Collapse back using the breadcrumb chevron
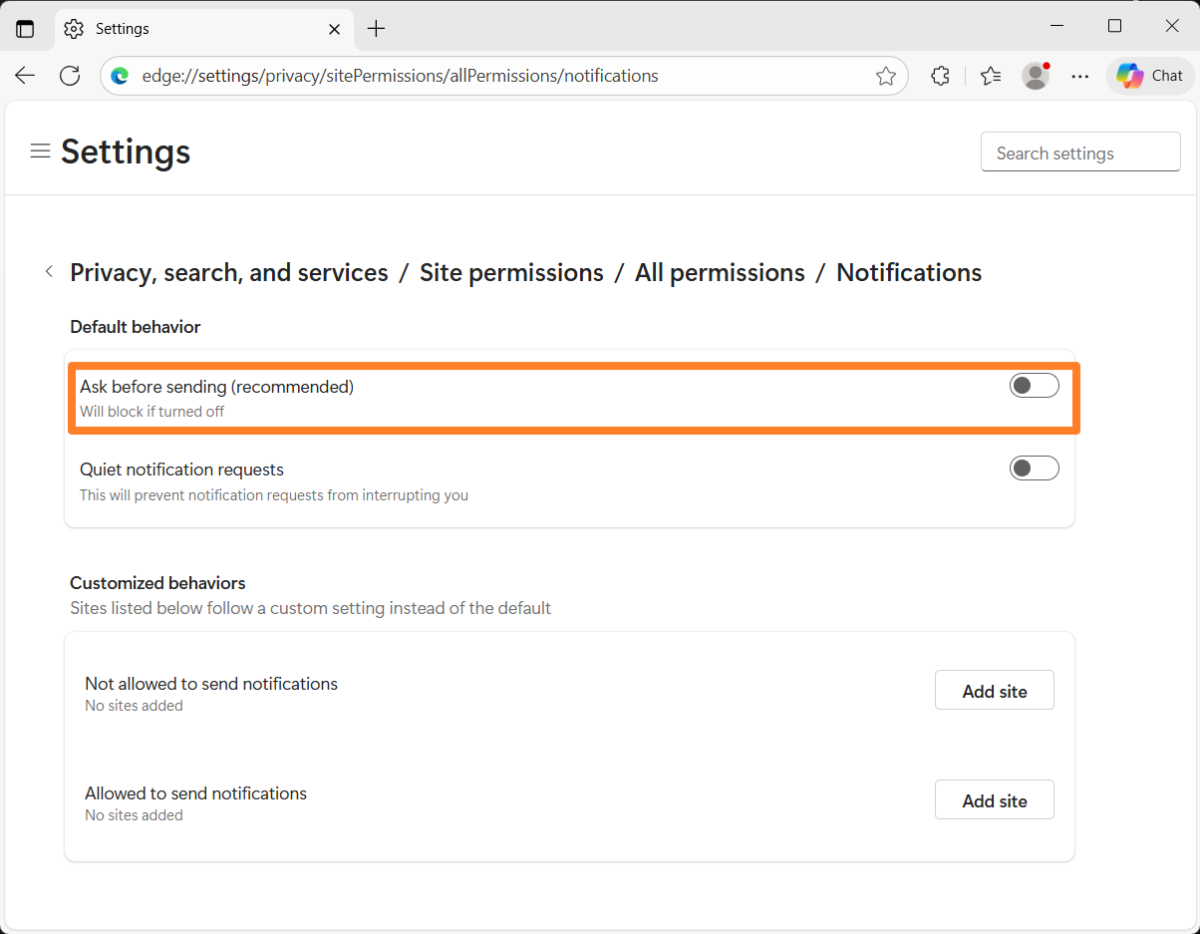The width and height of the screenshot is (1200, 934). [48, 271]
